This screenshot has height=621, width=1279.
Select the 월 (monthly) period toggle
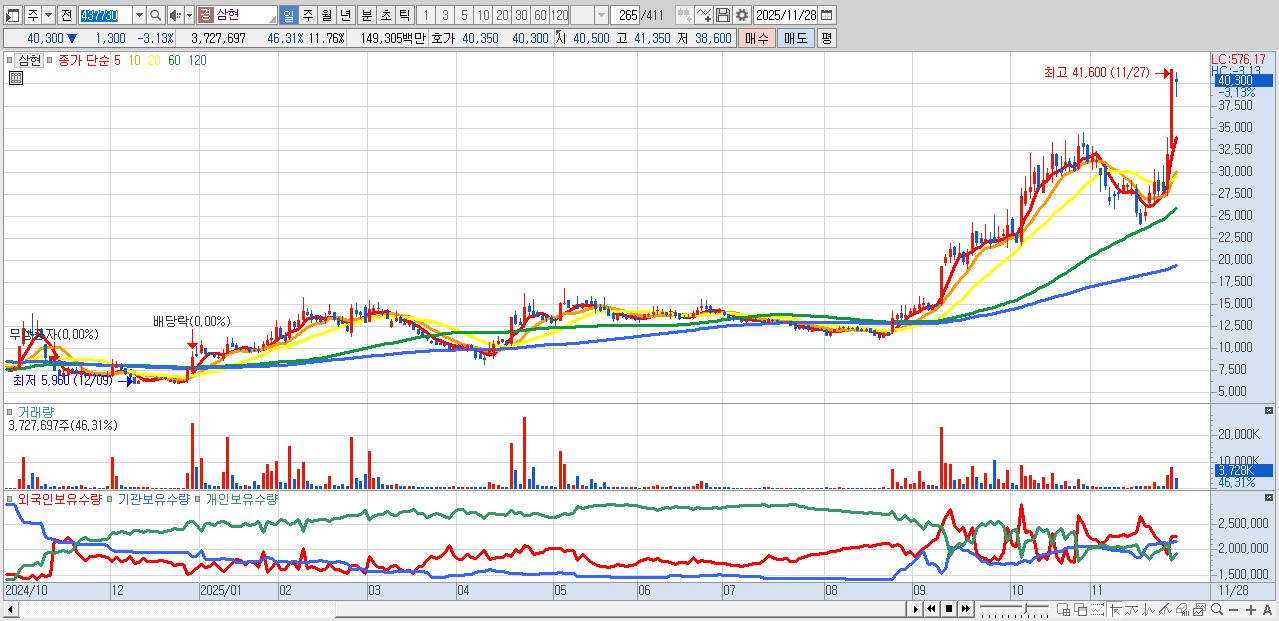(x=326, y=15)
